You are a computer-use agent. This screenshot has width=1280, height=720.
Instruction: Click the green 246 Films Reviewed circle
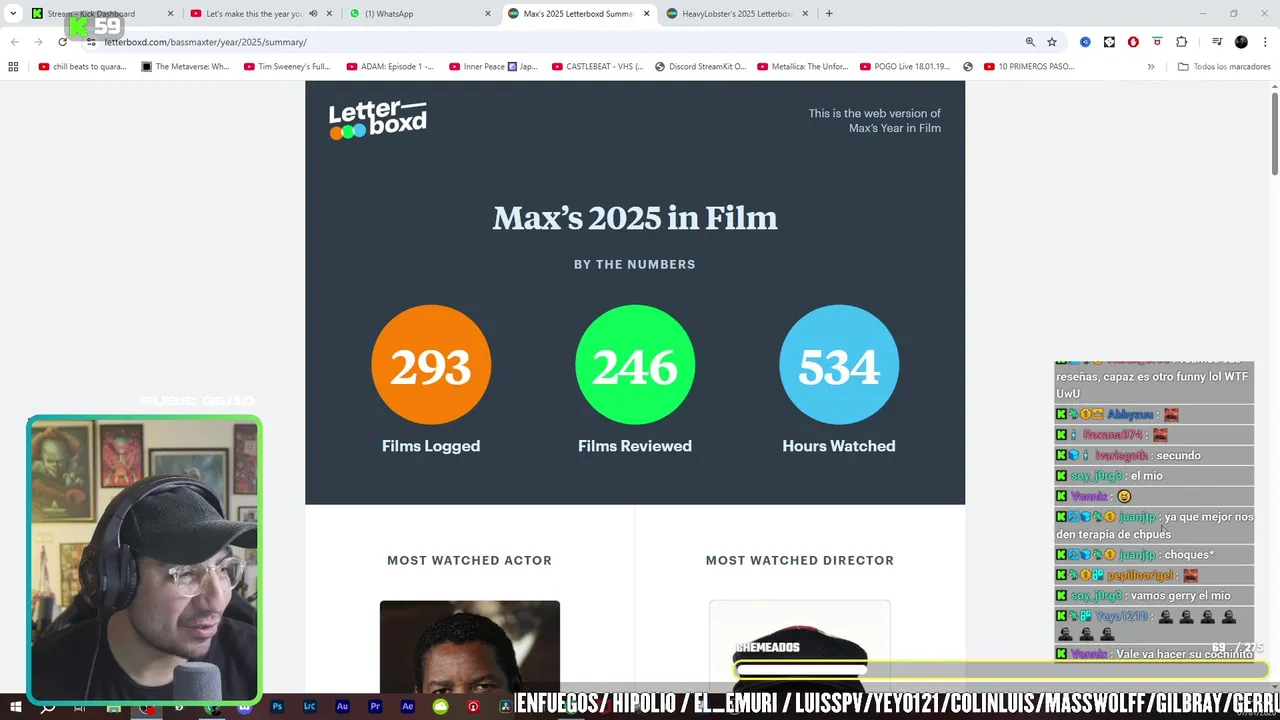coord(635,365)
